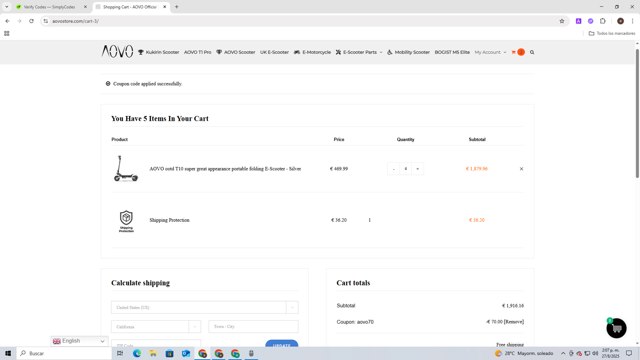Go back in browser history
This screenshot has width=640, height=360.
(x=7, y=21)
